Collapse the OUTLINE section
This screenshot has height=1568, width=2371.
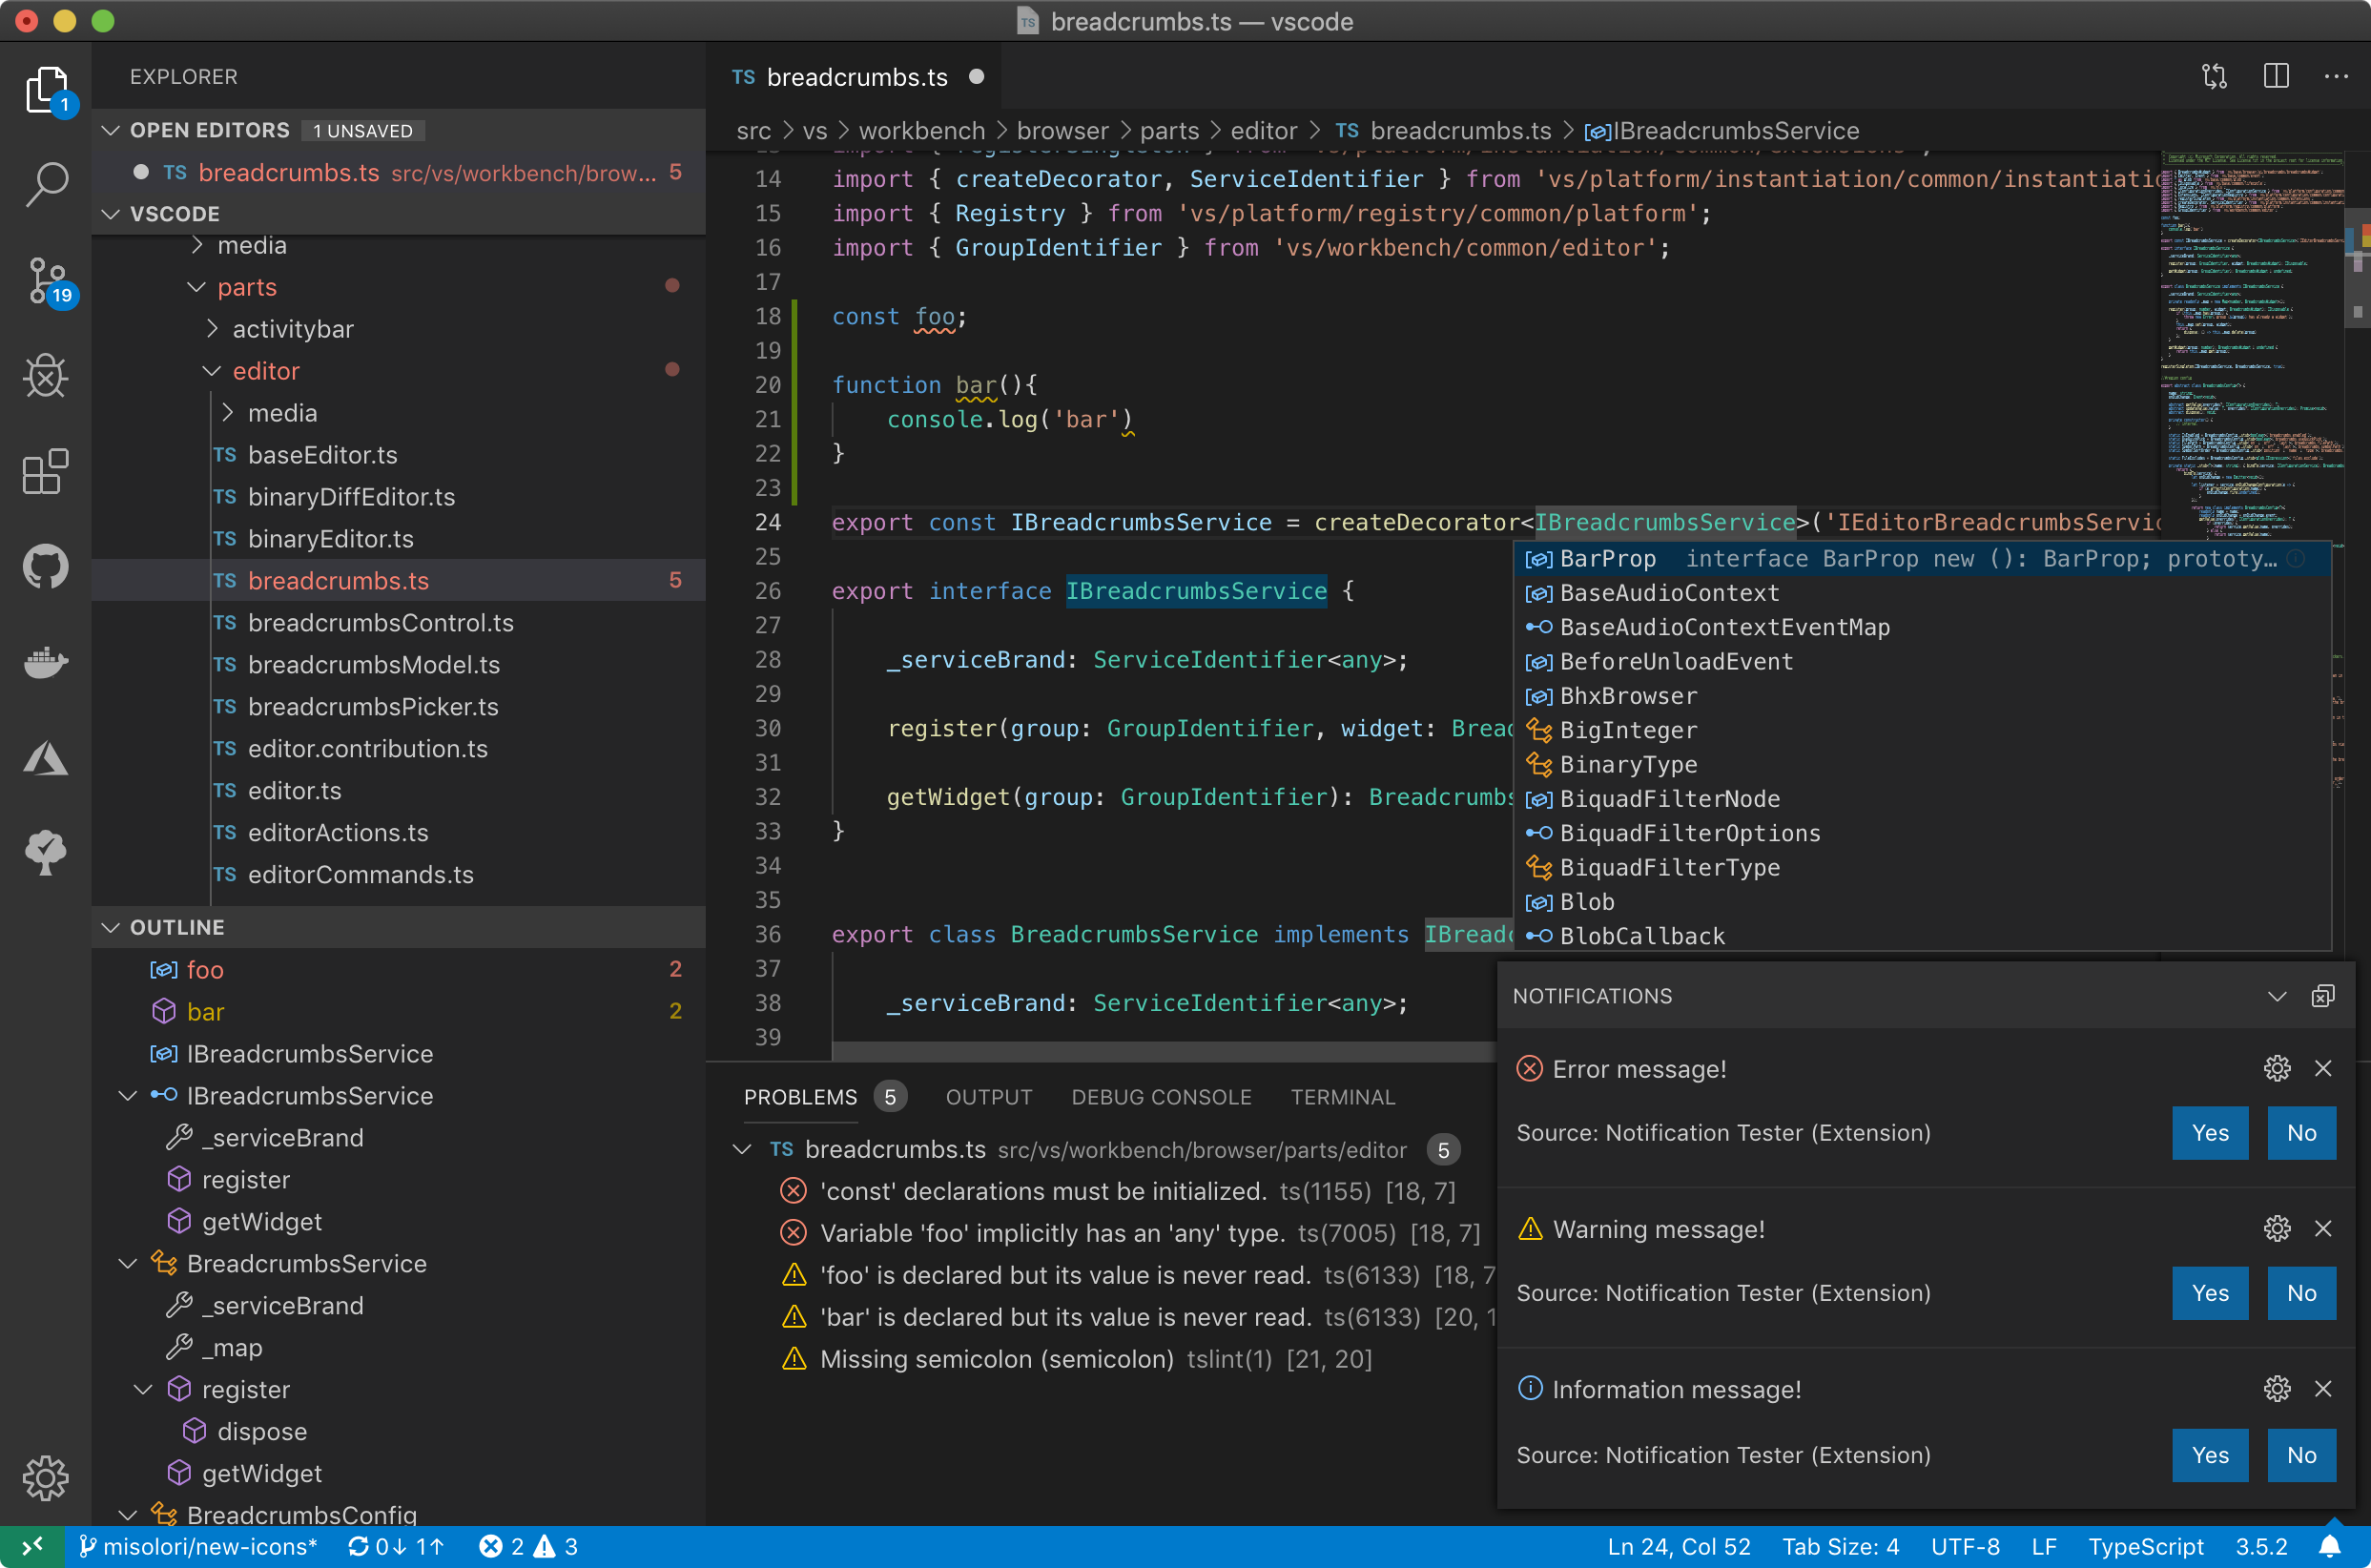click(111, 927)
